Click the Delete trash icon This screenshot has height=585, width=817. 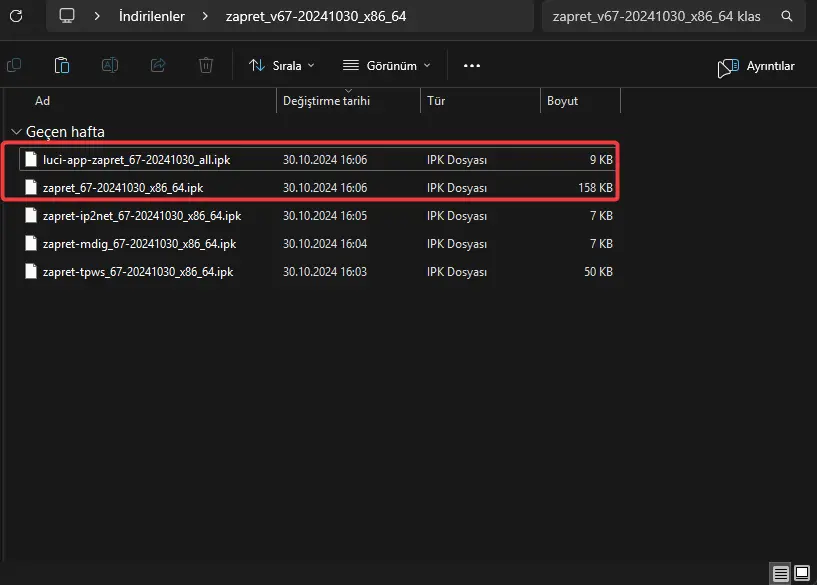[206, 65]
